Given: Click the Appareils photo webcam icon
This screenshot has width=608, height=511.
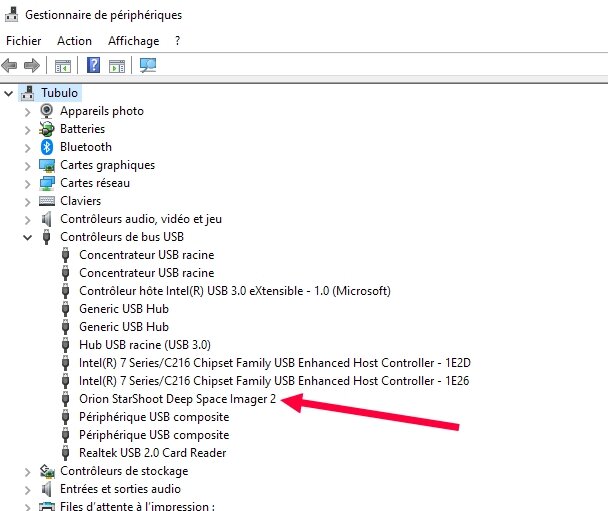Looking at the screenshot, I should click(x=47, y=111).
